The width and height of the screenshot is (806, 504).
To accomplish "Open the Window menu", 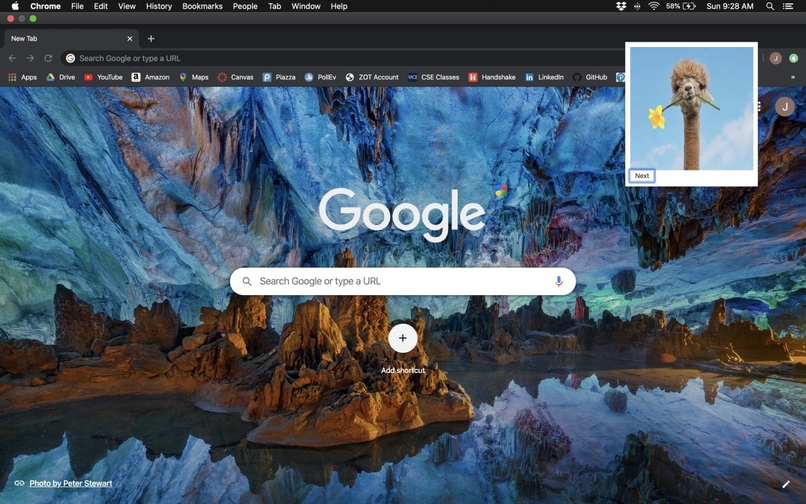I will [306, 6].
